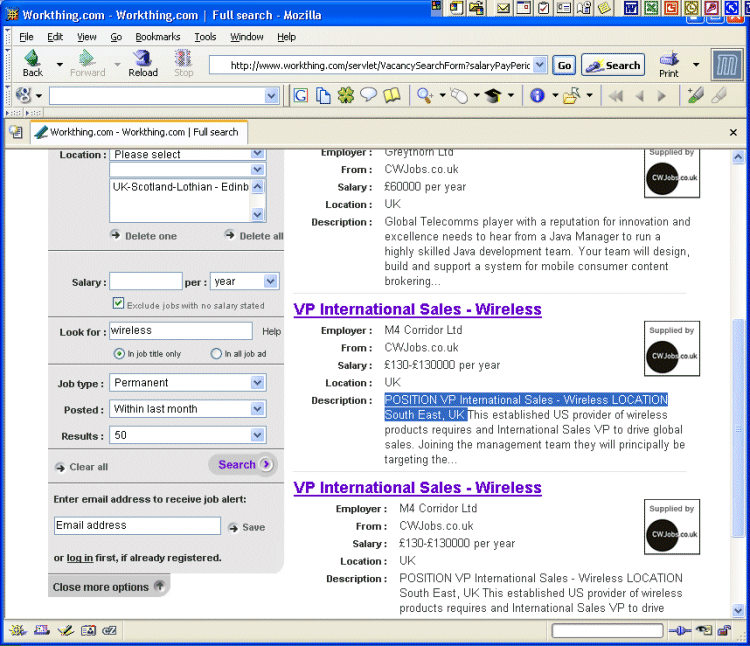Click the purple Search button in form

point(243,464)
